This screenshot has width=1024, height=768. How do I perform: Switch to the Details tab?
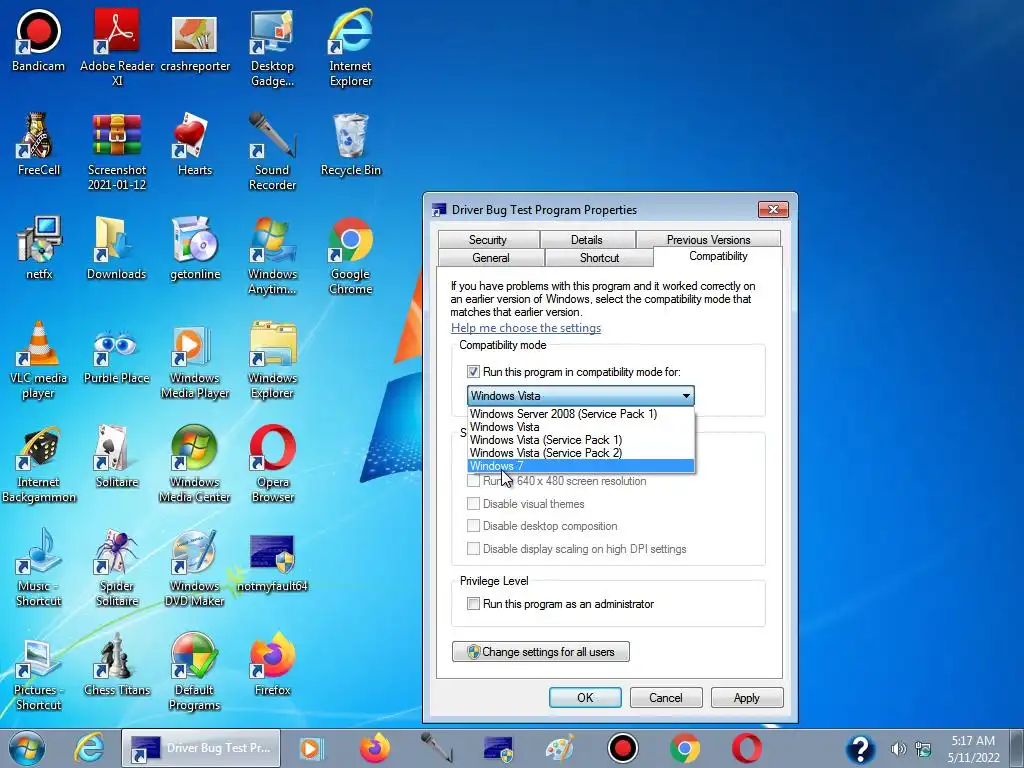point(586,240)
